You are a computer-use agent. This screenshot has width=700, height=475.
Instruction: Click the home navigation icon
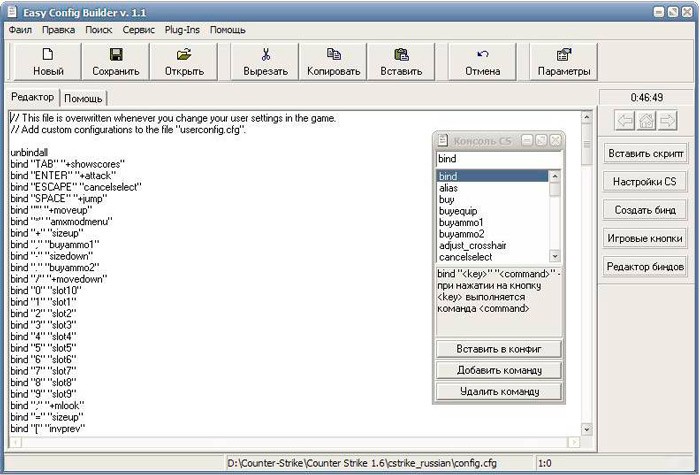pos(646,120)
